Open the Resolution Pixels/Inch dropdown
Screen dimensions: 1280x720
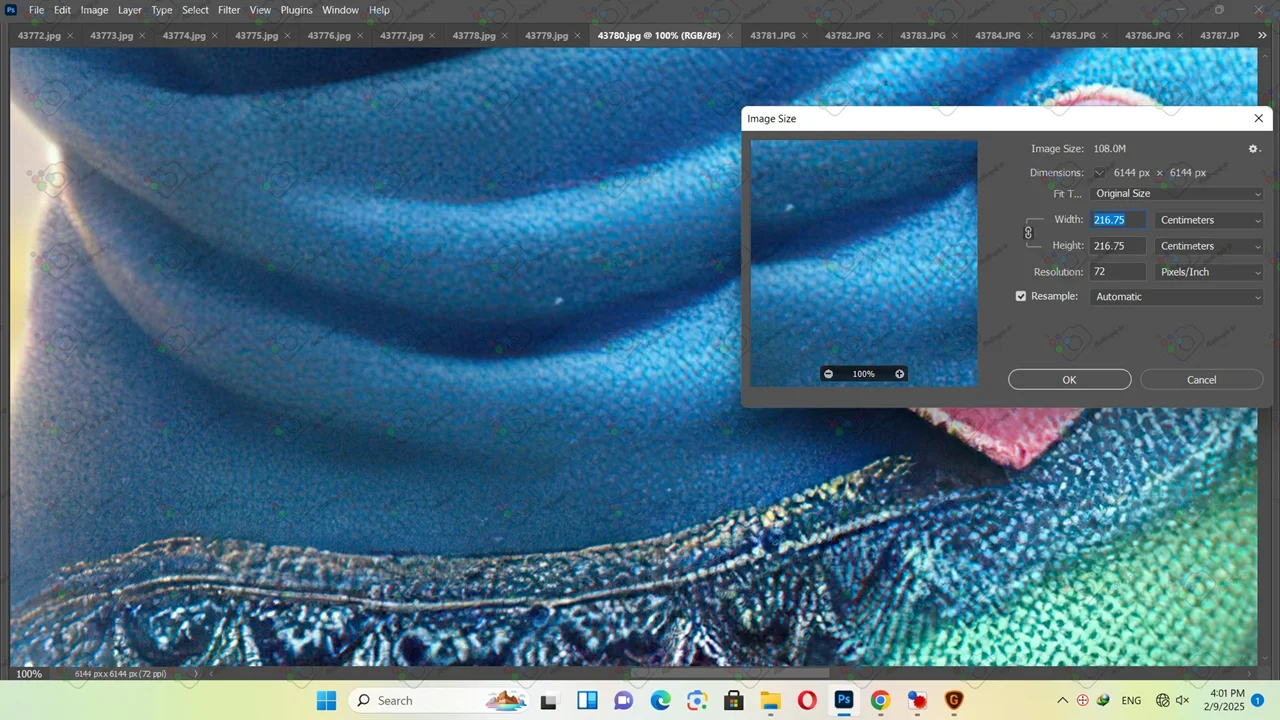tap(1209, 272)
